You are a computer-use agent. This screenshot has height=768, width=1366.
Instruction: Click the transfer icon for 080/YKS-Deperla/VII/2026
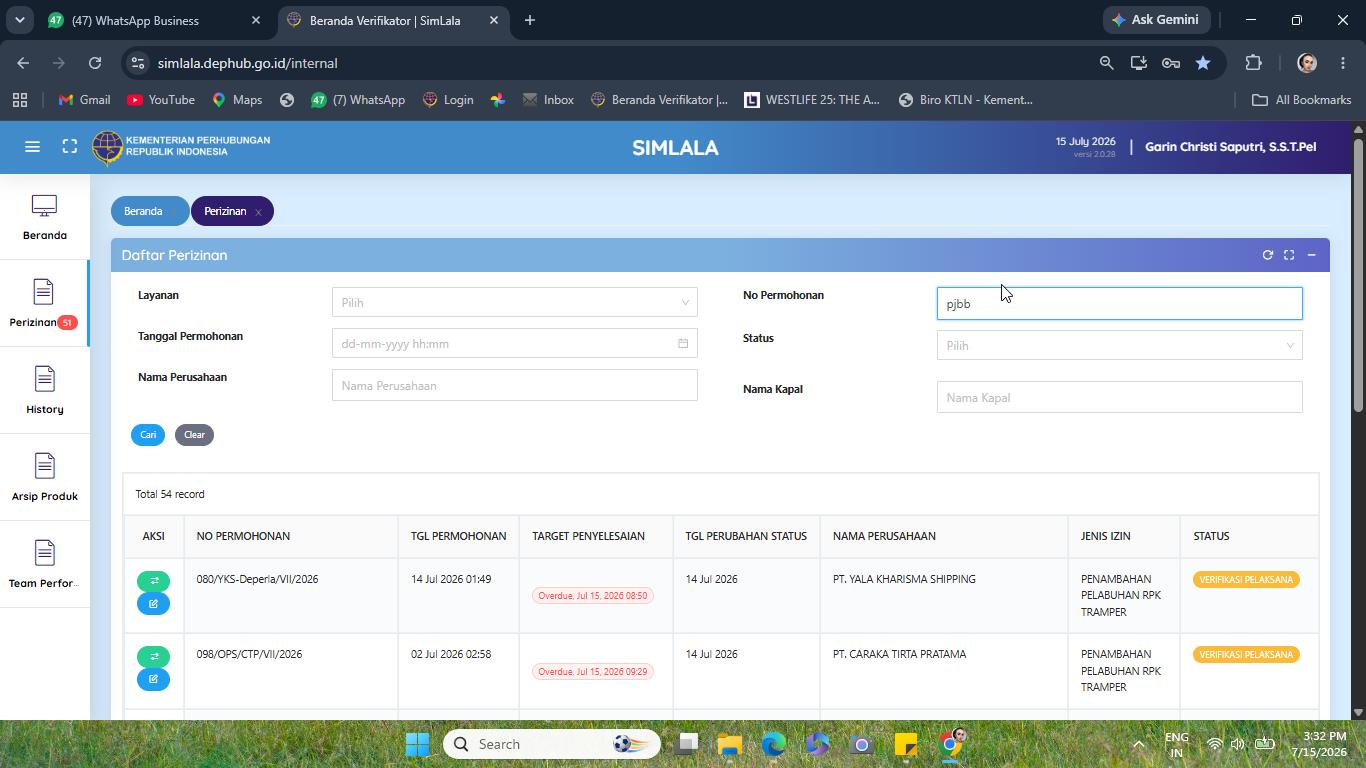[153, 581]
